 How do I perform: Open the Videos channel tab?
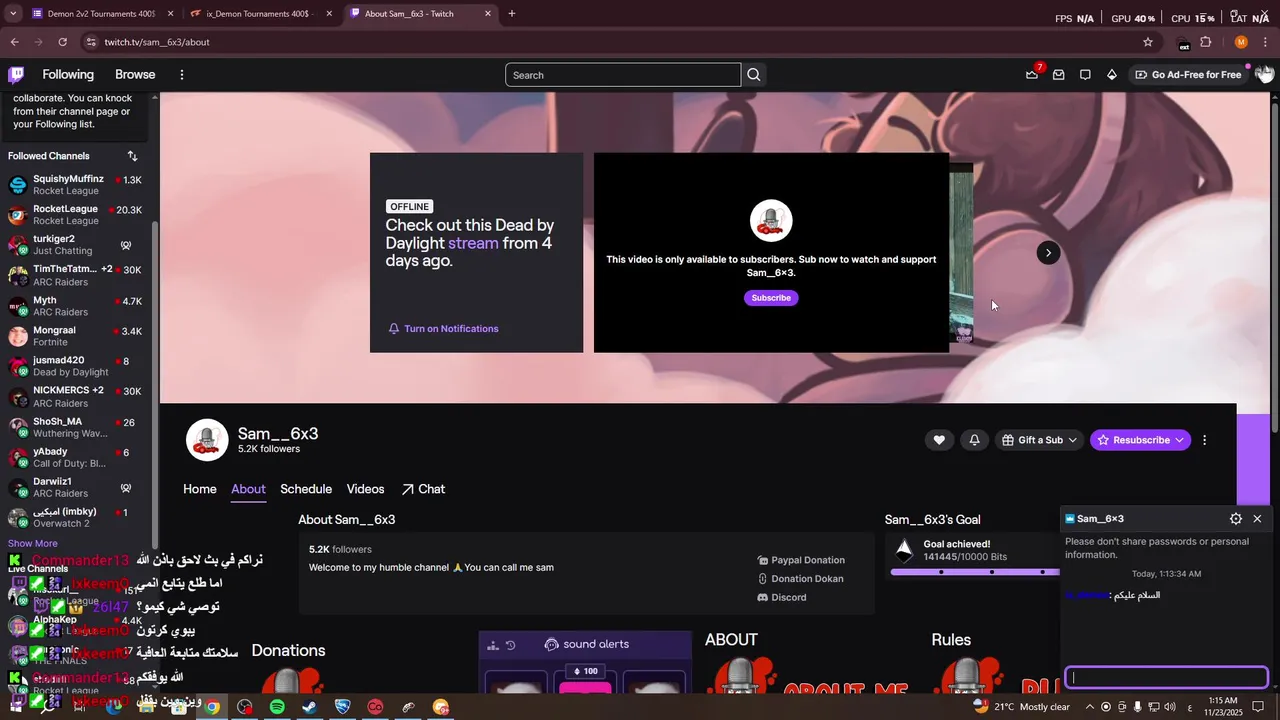tap(365, 489)
